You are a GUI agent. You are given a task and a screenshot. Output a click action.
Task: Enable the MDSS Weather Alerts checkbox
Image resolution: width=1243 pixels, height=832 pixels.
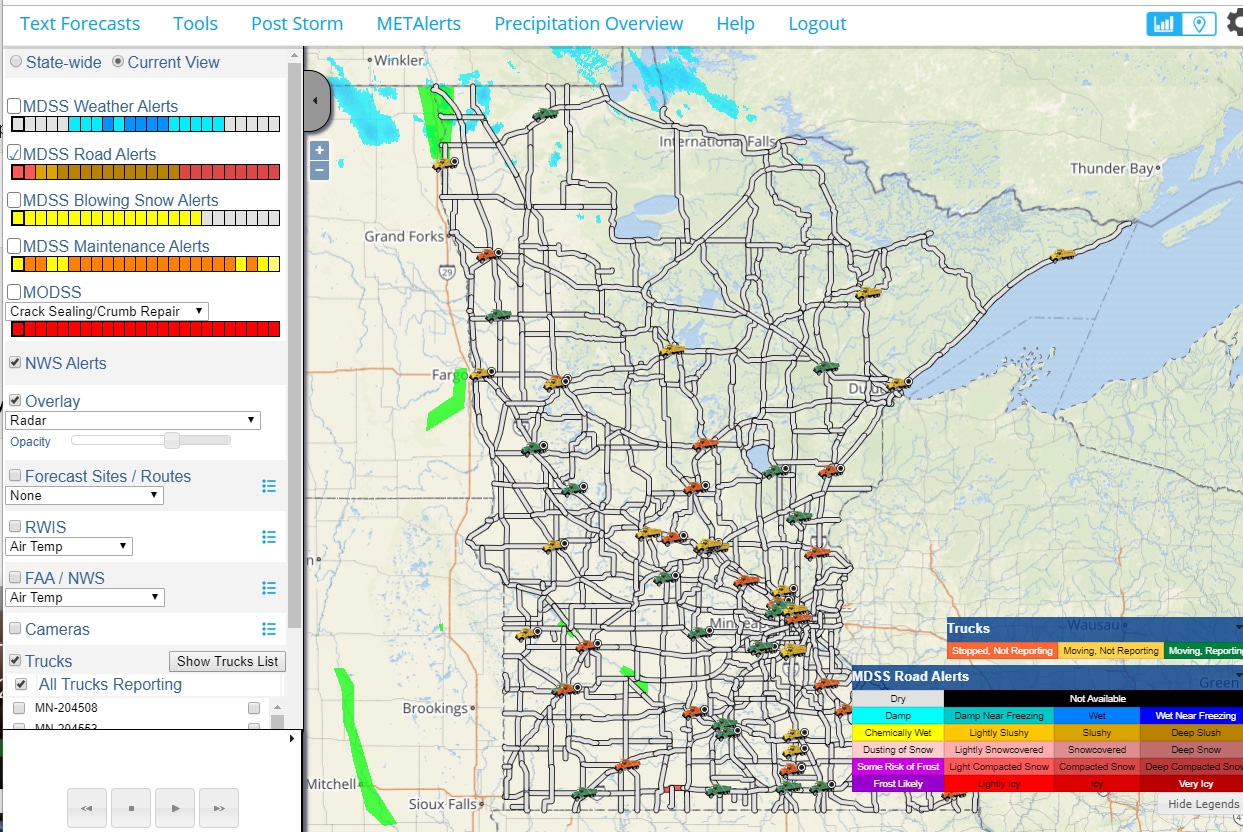15,106
